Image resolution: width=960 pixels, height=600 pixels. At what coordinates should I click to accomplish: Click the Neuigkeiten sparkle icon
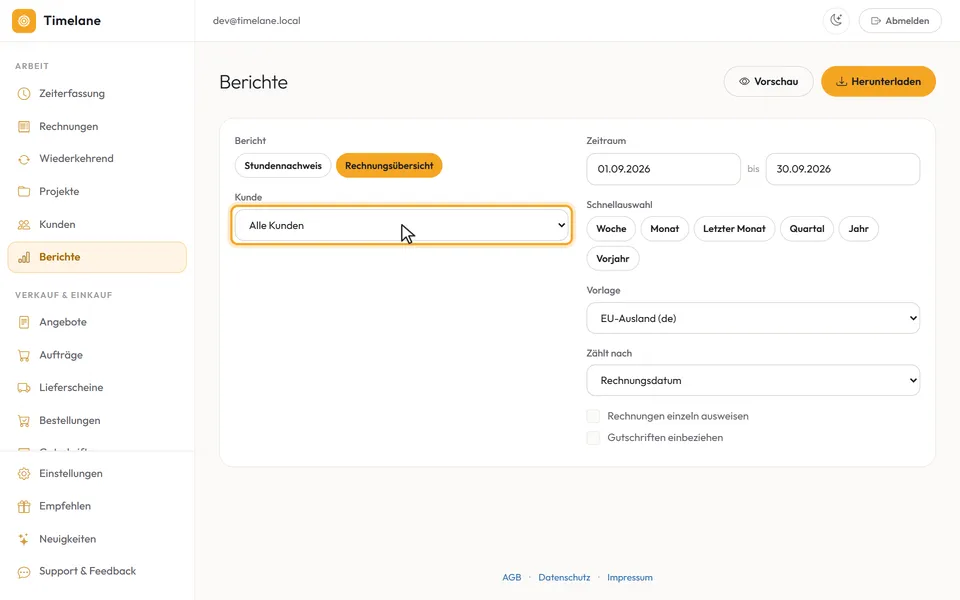[x=24, y=539]
